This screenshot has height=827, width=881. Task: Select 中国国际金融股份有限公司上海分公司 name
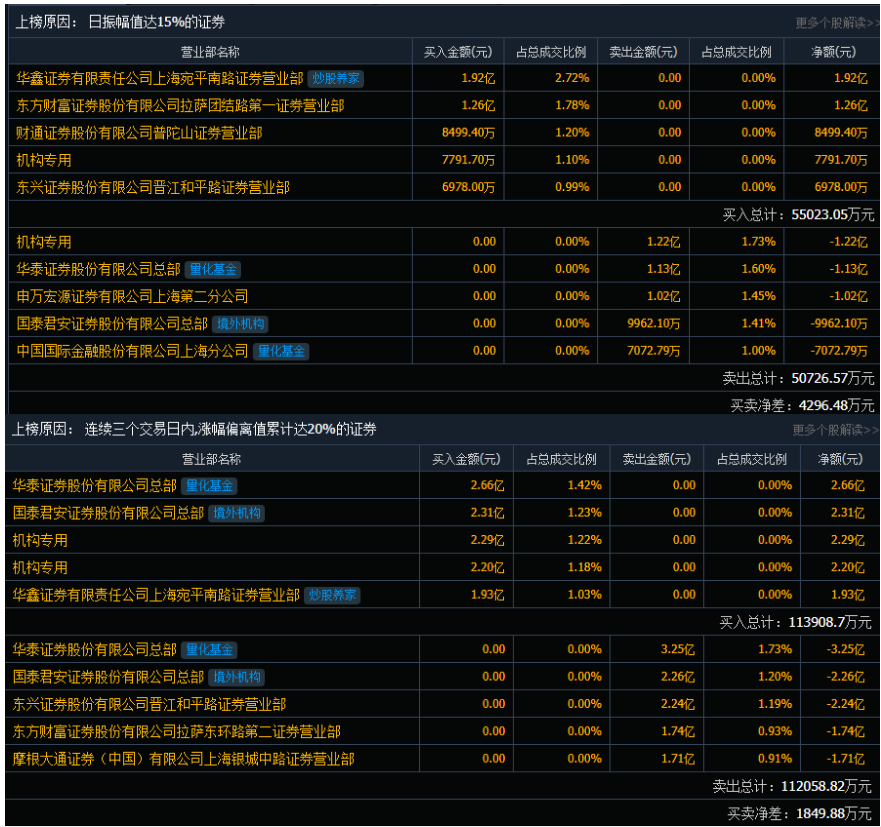pos(132,352)
